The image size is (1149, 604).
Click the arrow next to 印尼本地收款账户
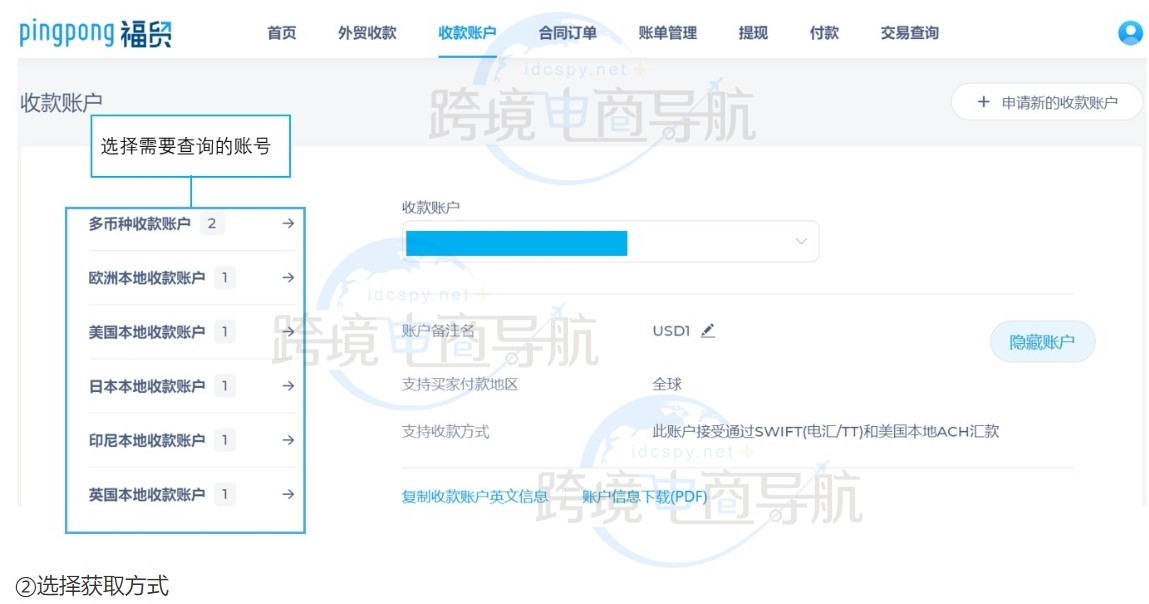[x=288, y=440]
